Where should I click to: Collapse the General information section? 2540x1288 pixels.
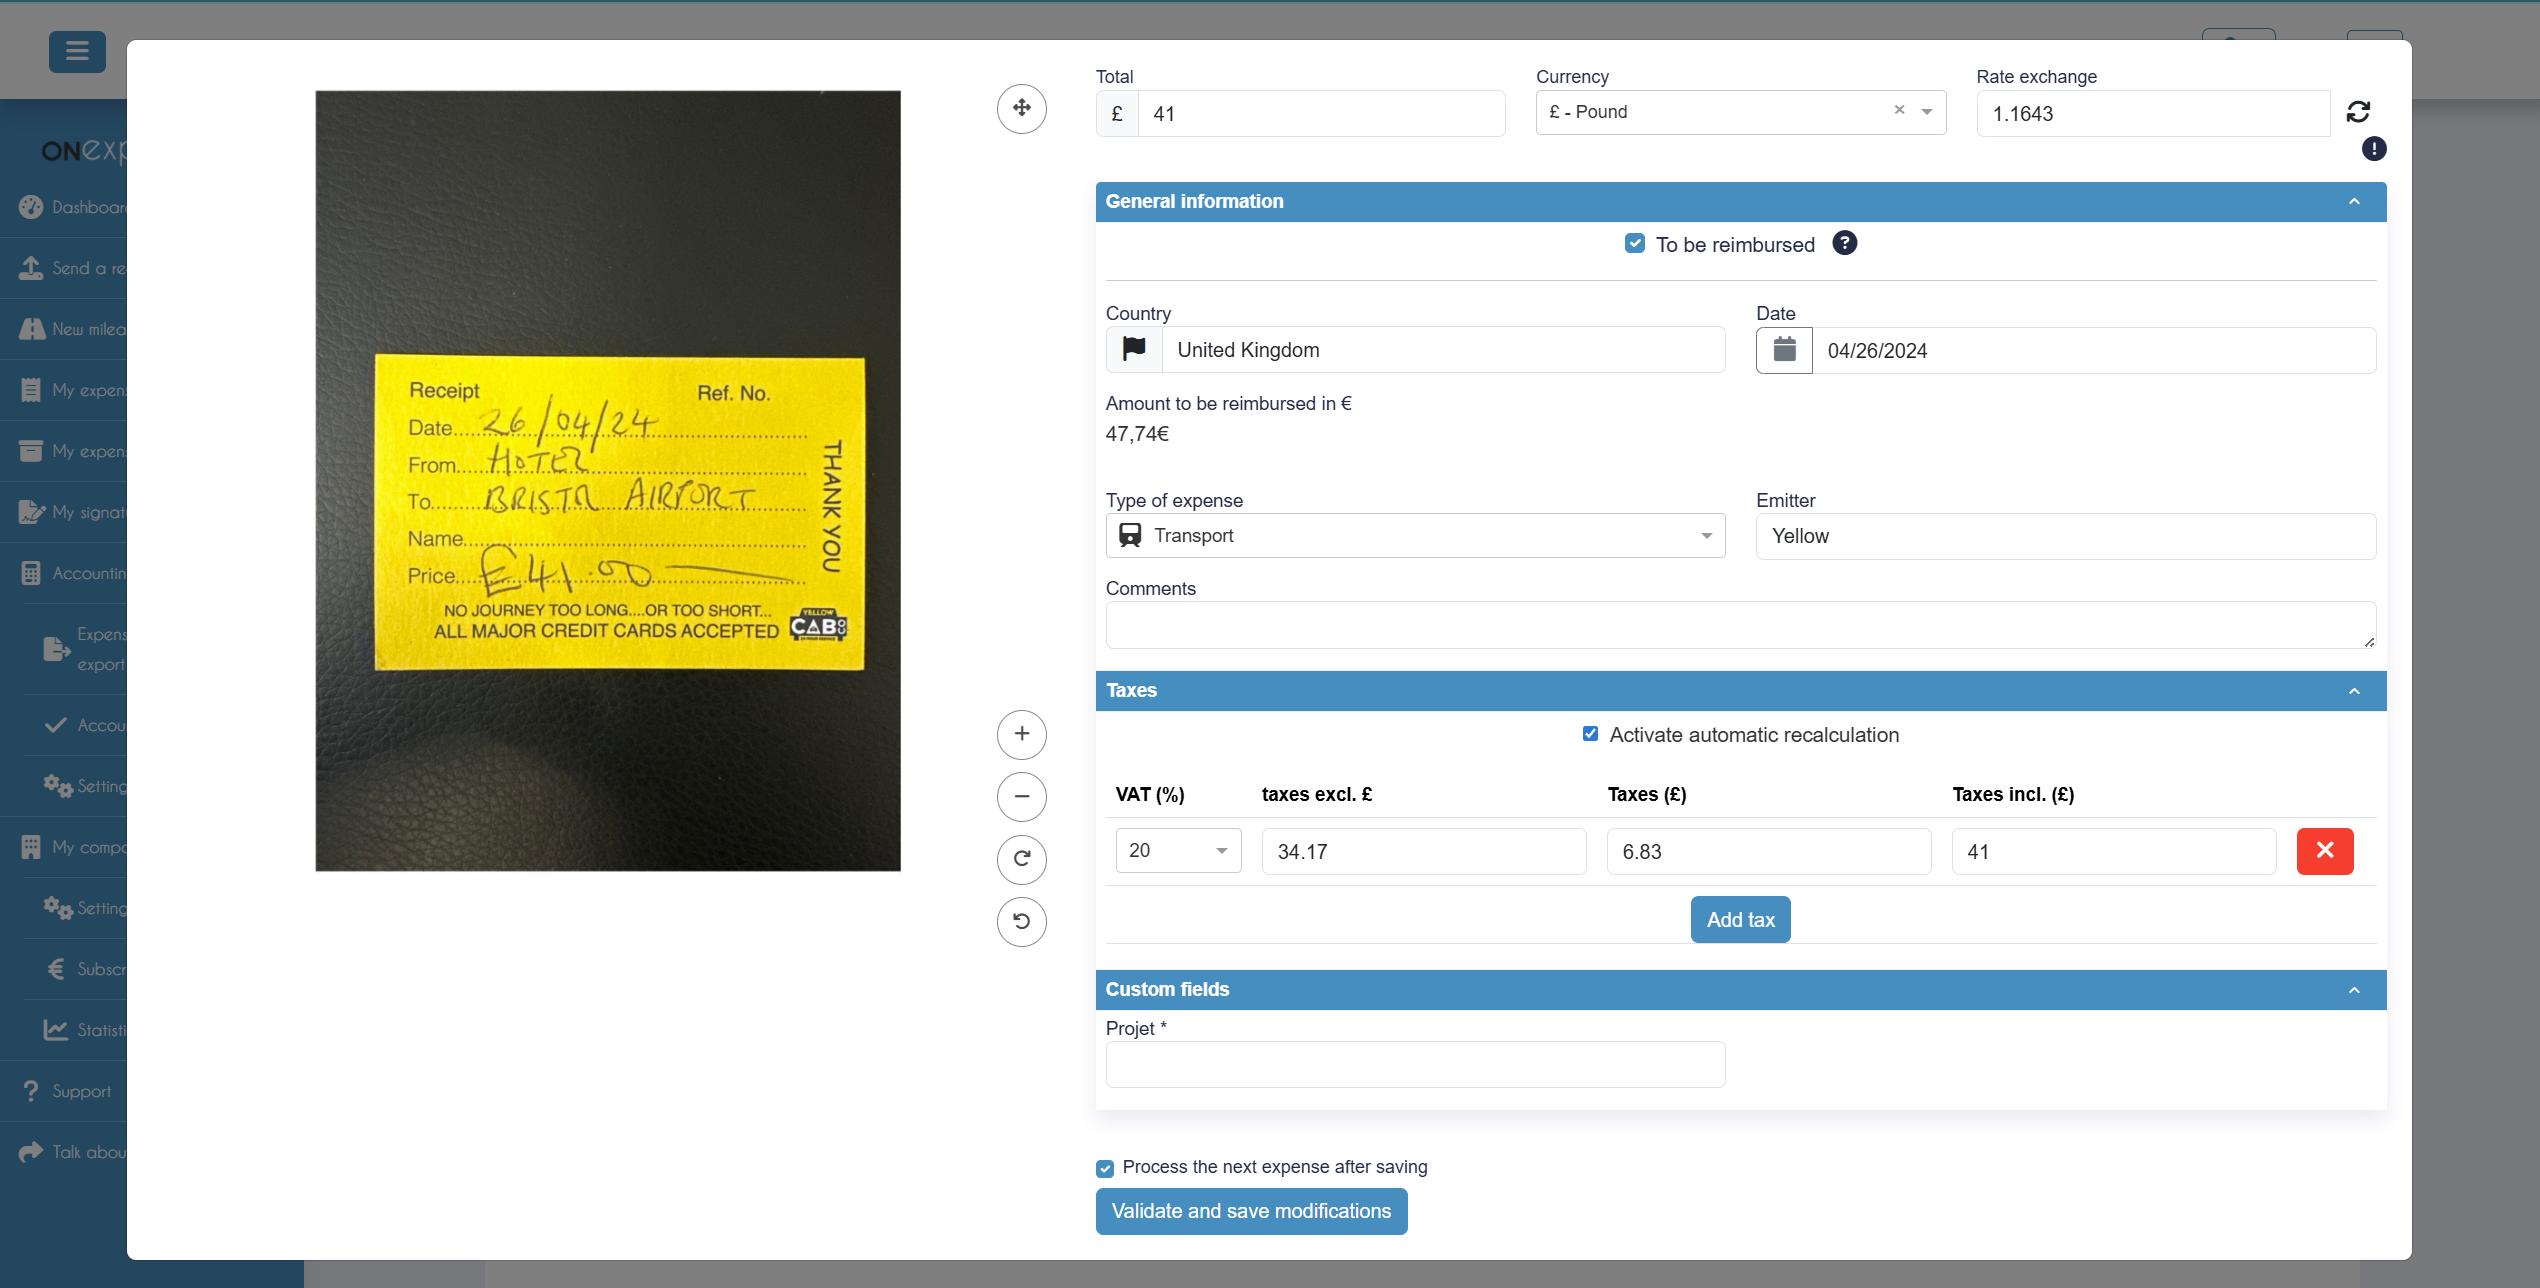2353,202
